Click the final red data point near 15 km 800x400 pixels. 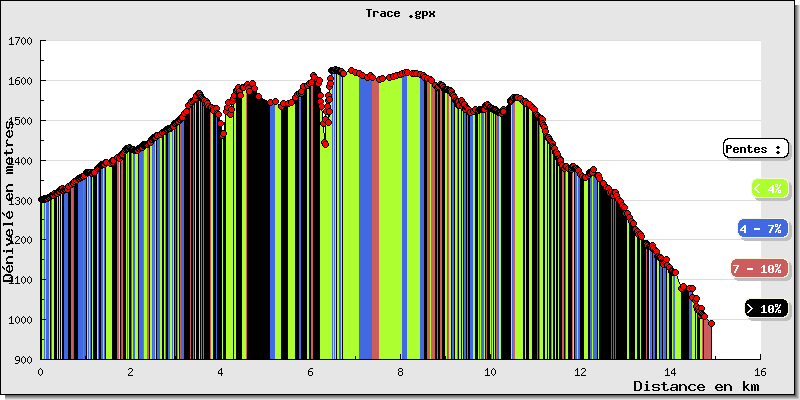711,323
